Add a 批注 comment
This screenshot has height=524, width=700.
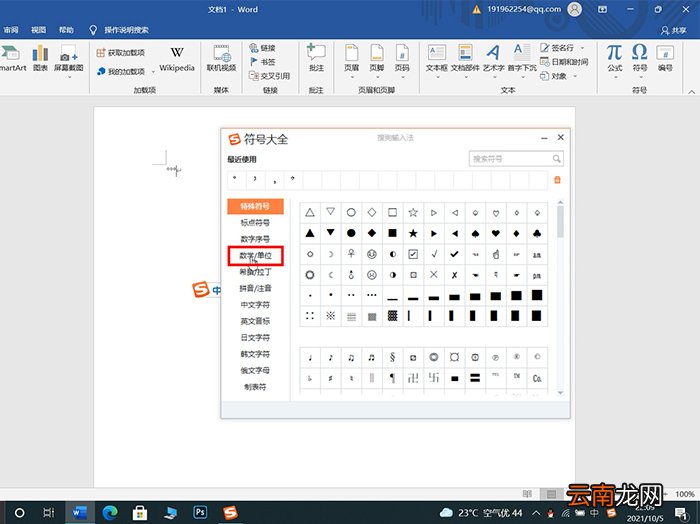click(316, 58)
